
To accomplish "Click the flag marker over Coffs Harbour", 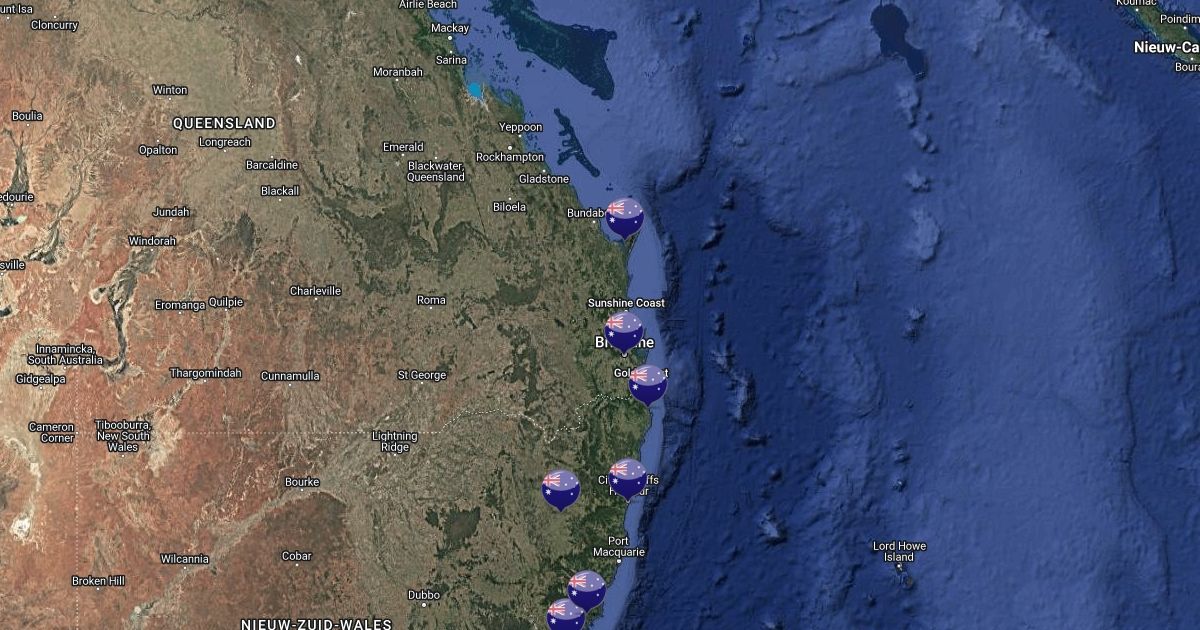I will pos(627,476).
